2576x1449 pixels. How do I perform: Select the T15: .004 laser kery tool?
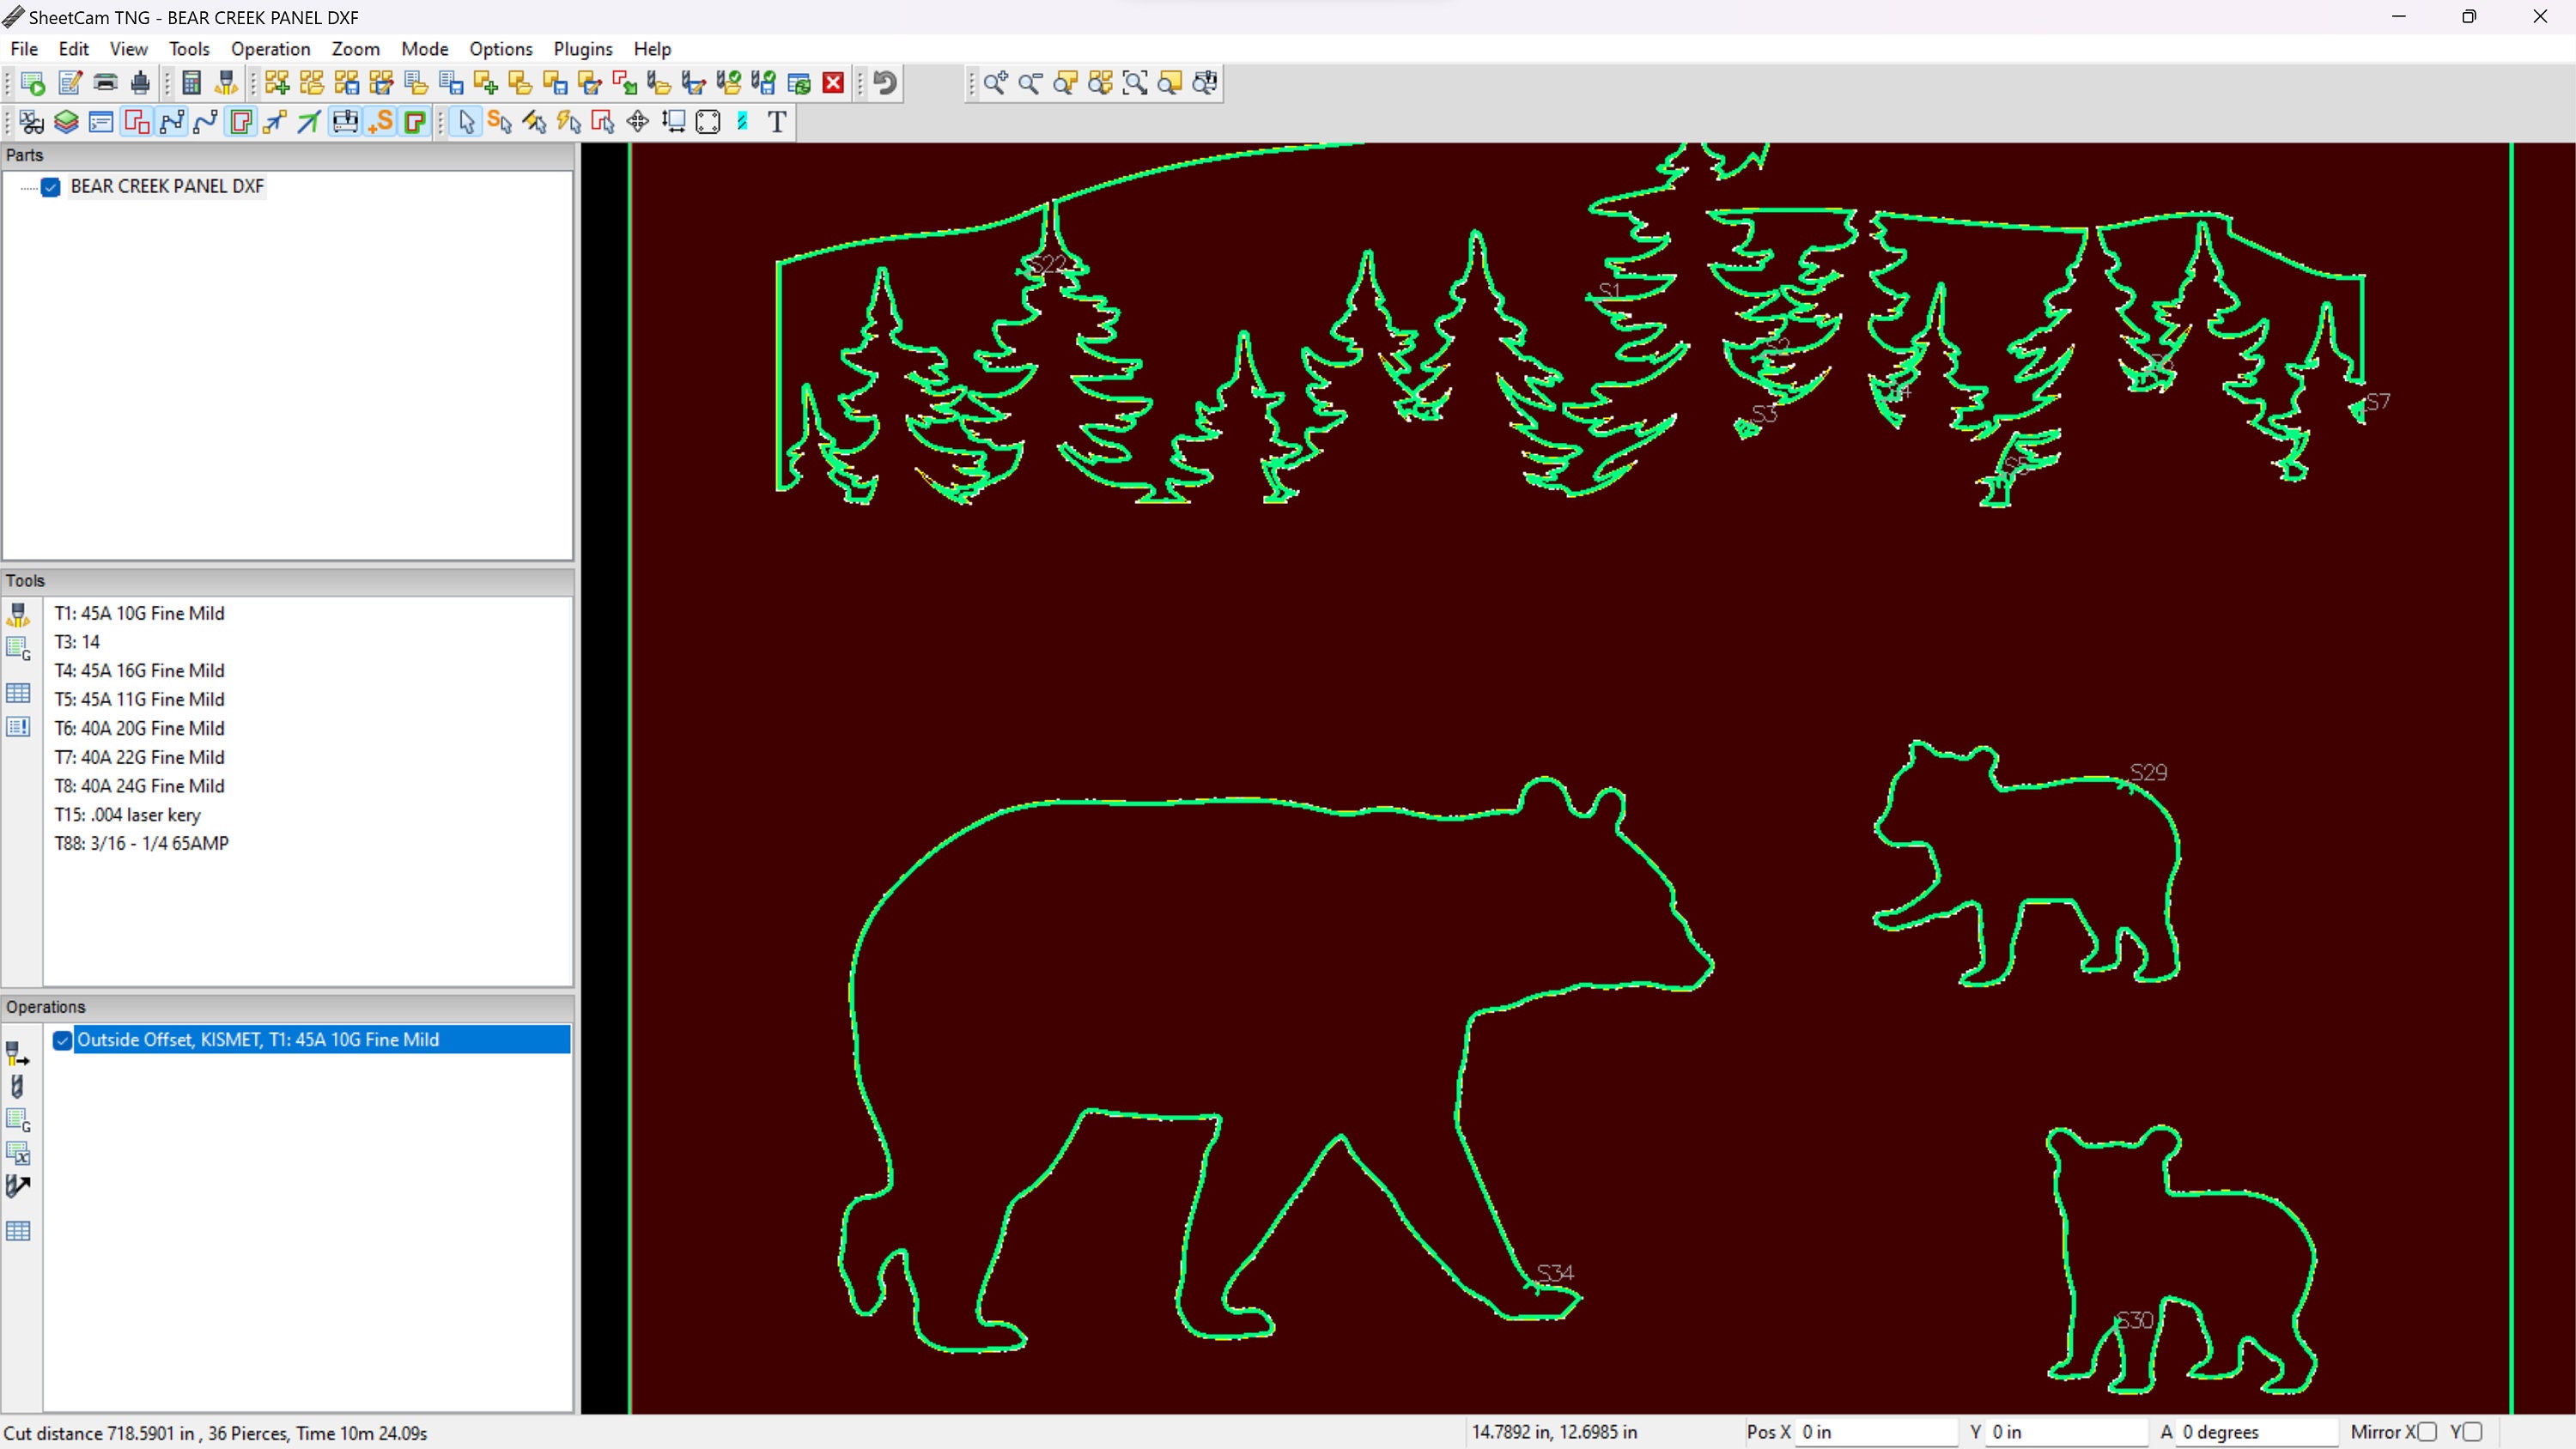click(127, 815)
